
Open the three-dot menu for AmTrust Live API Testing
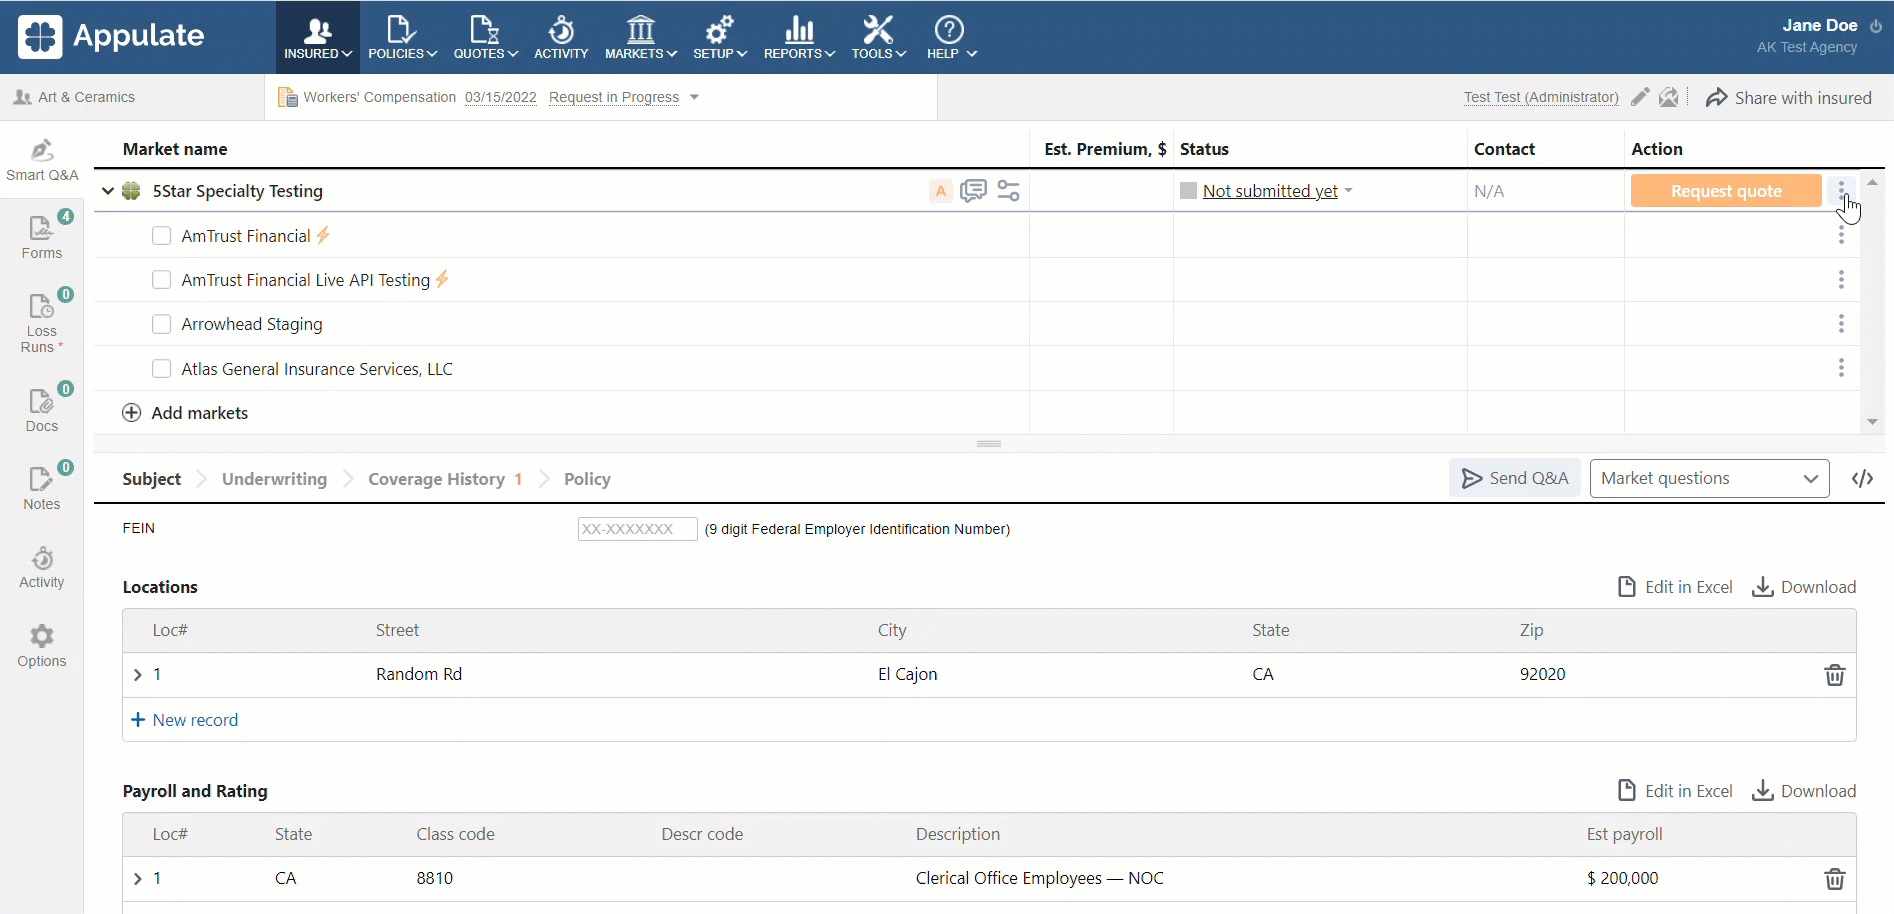(x=1841, y=280)
